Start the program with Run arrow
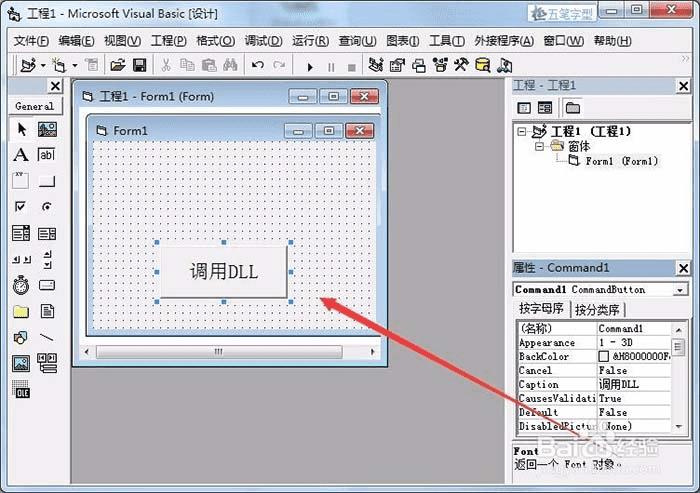 tap(310, 67)
